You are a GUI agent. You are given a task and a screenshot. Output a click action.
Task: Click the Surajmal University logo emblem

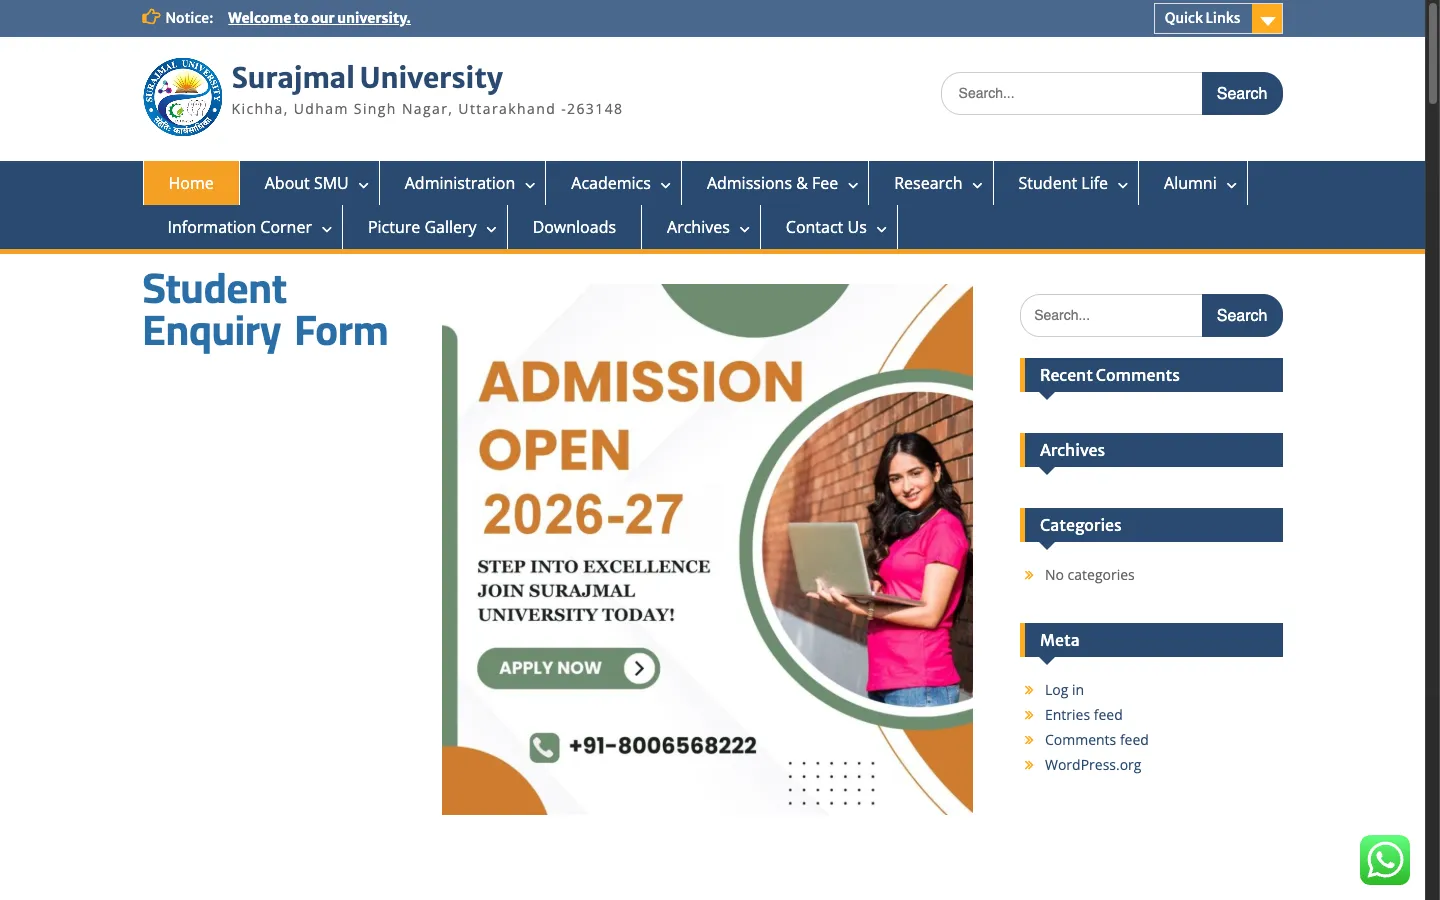(x=183, y=96)
